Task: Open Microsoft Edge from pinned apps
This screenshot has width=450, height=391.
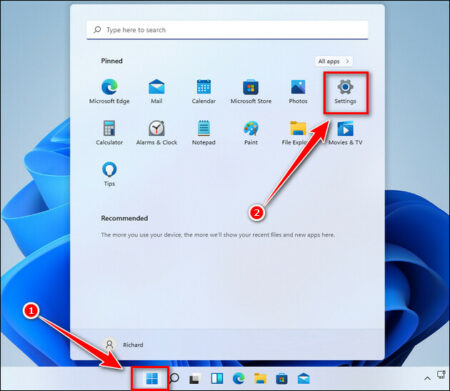Action: 109,91
